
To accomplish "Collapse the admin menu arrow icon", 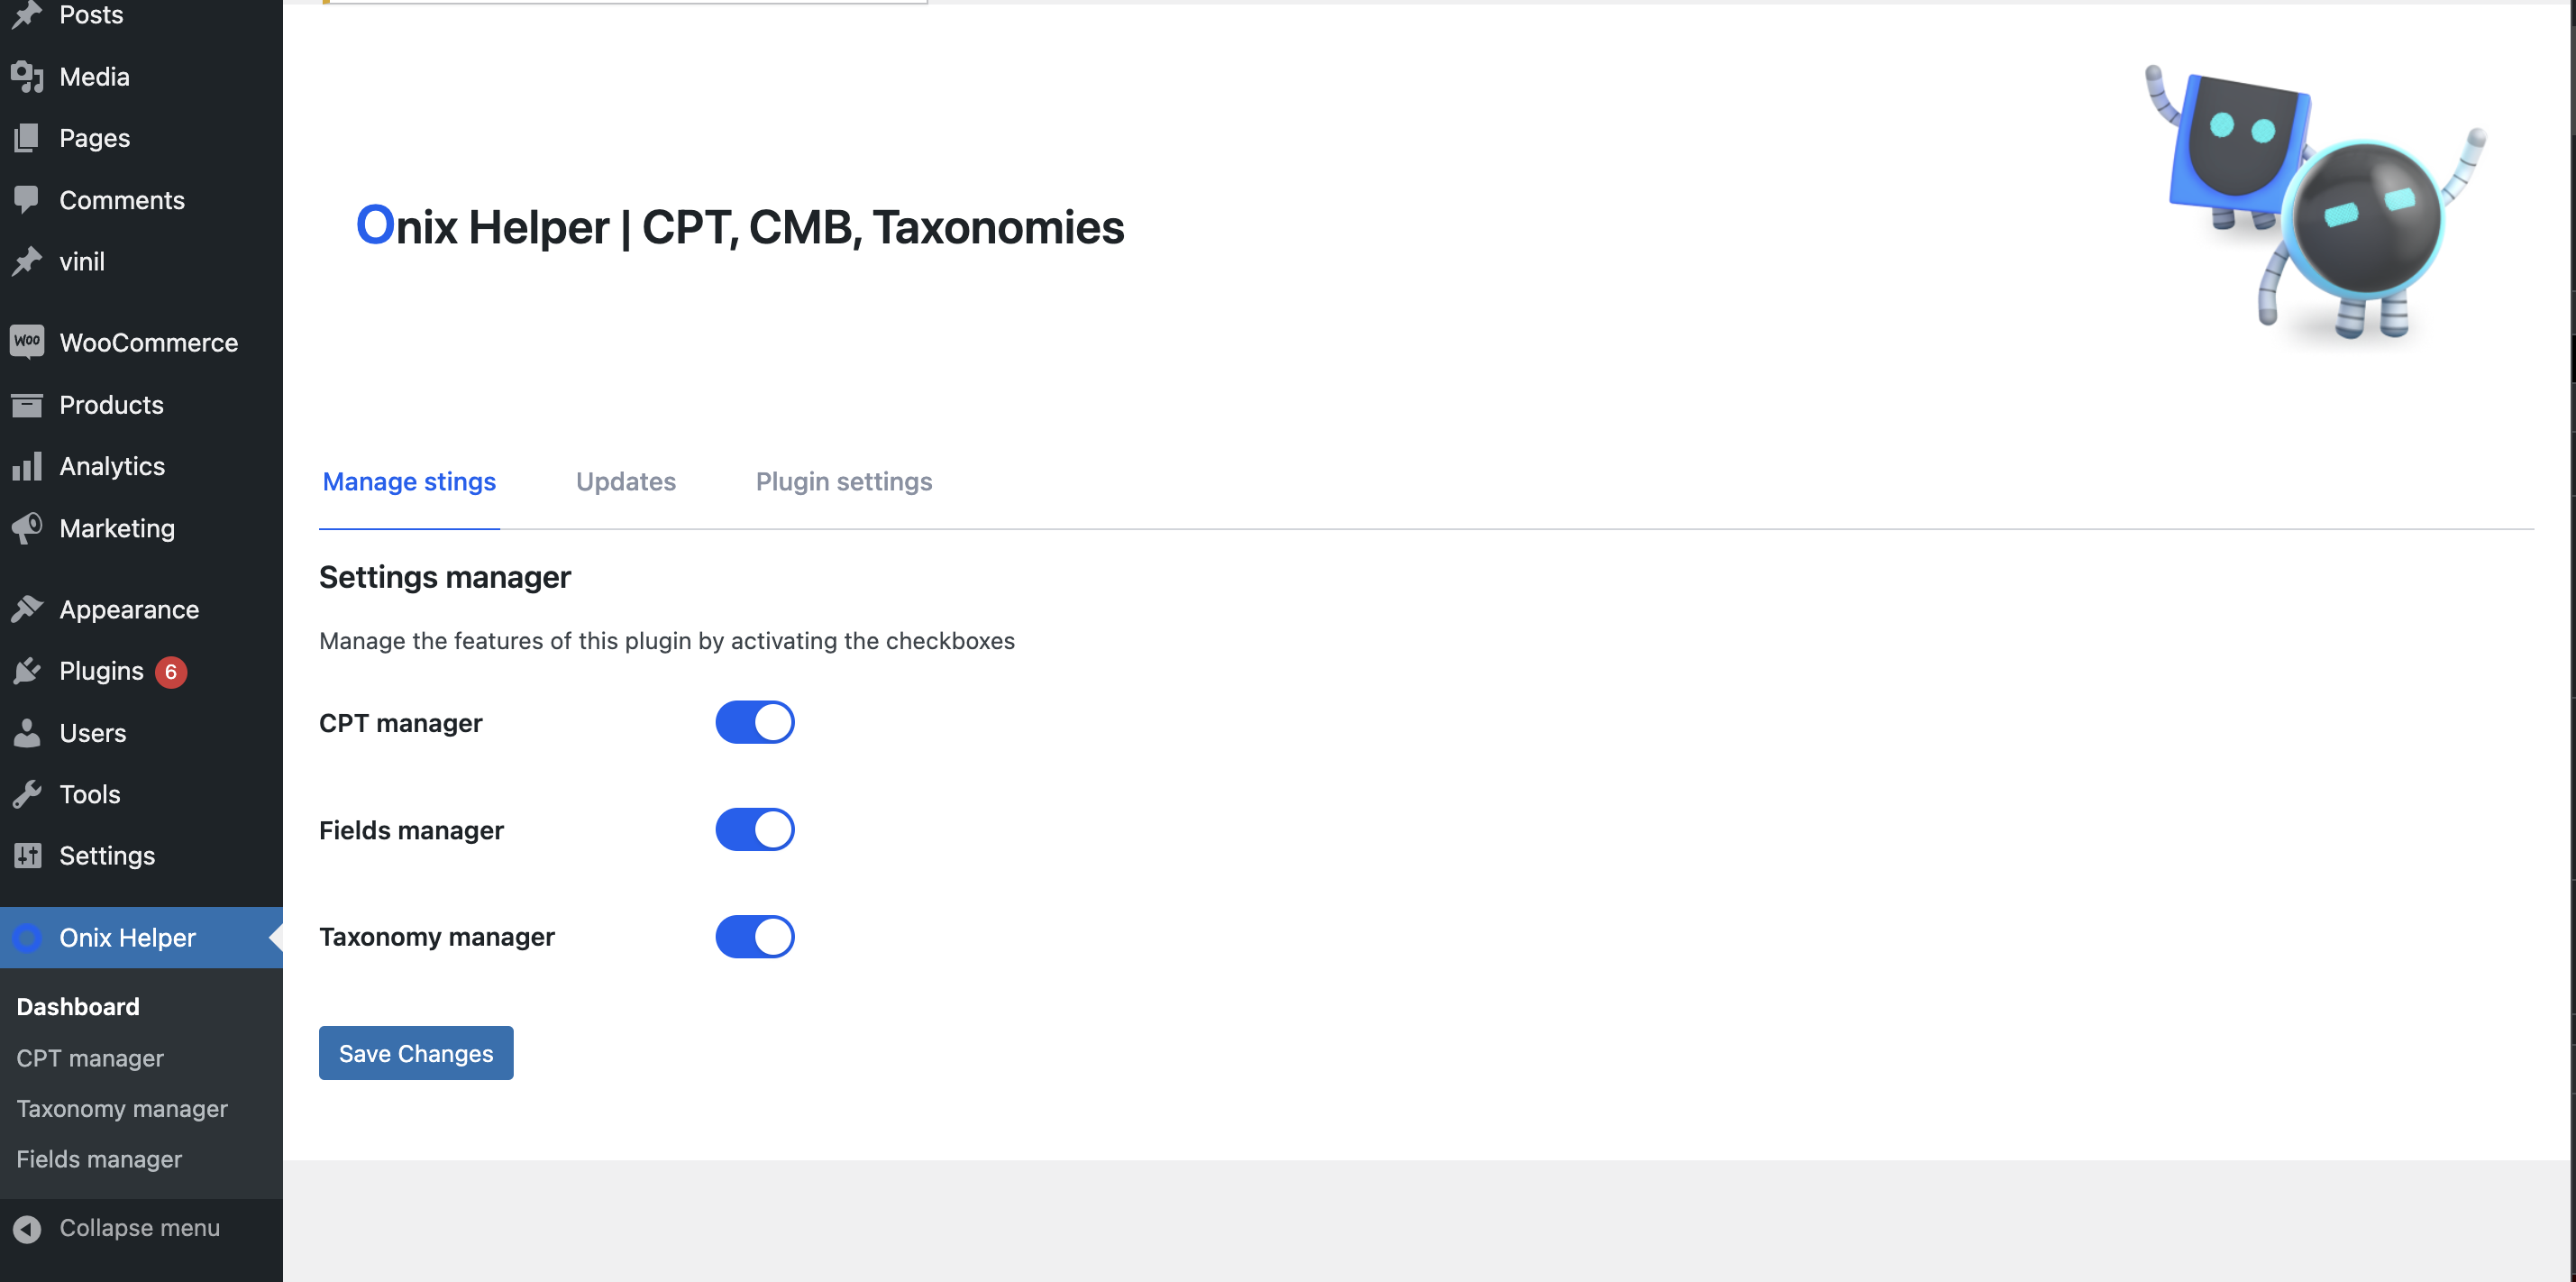I will coord(27,1228).
